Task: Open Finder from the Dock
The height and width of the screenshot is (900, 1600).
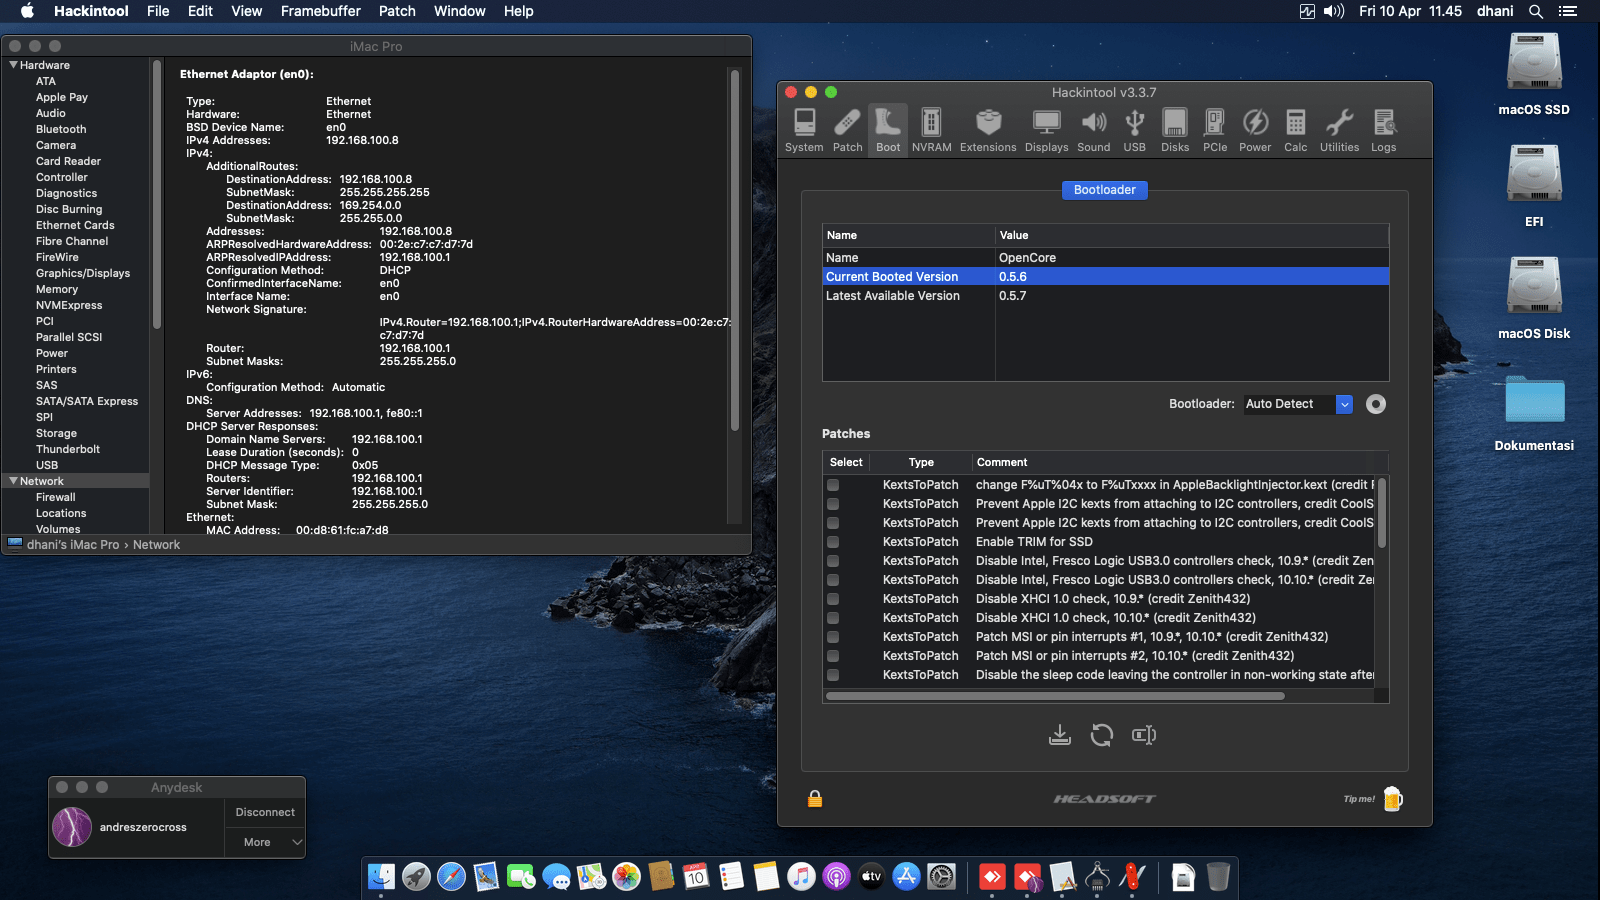Action: tap(381, 877)
